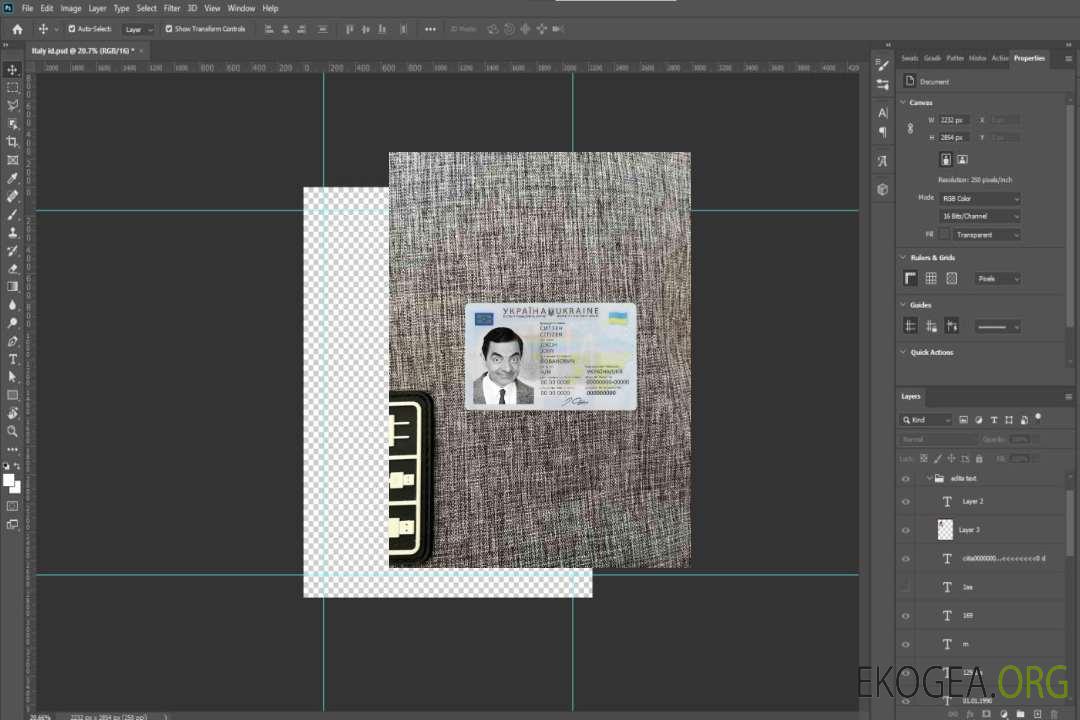1080x720 pixels.
Task: Open the Layers panel options menu
Action: tap(1068, 396)
